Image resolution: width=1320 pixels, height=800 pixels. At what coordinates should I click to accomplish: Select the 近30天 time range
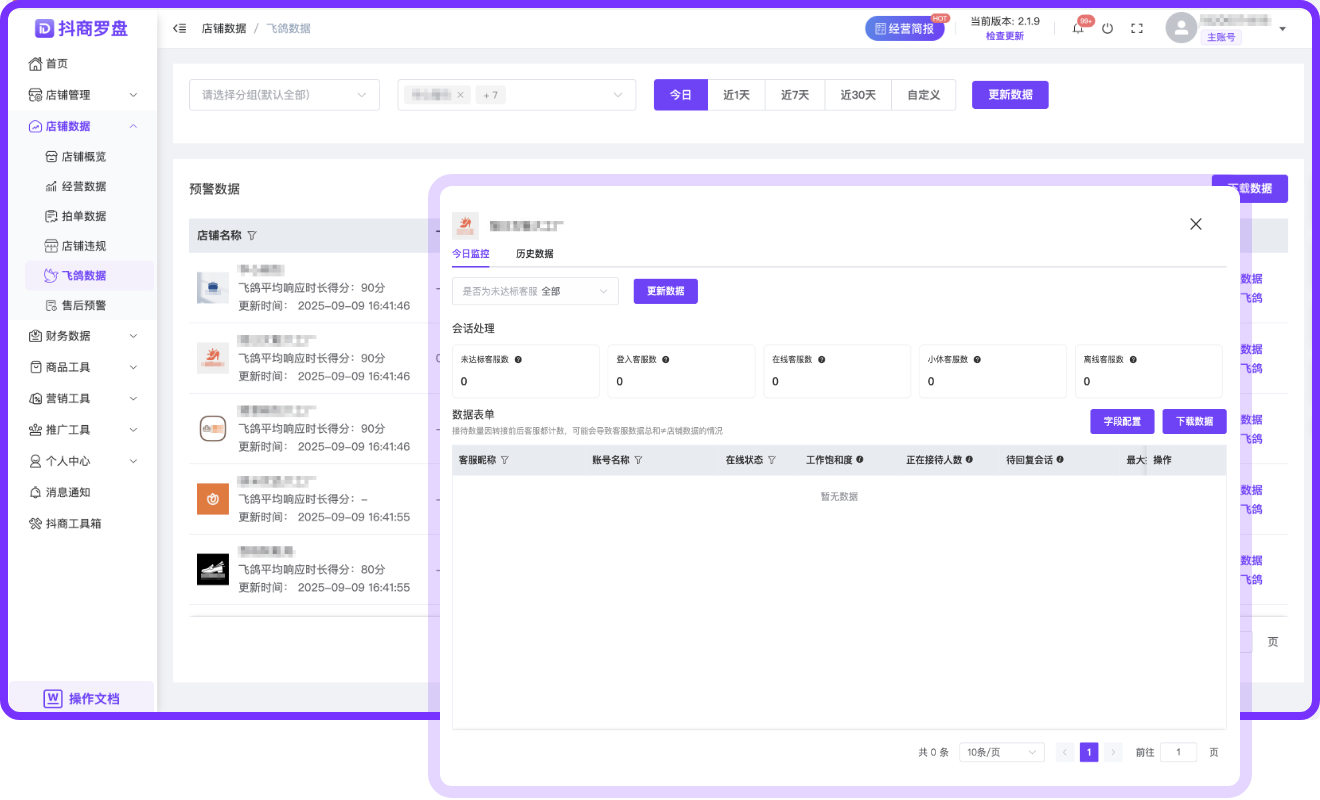pos(857,95)
